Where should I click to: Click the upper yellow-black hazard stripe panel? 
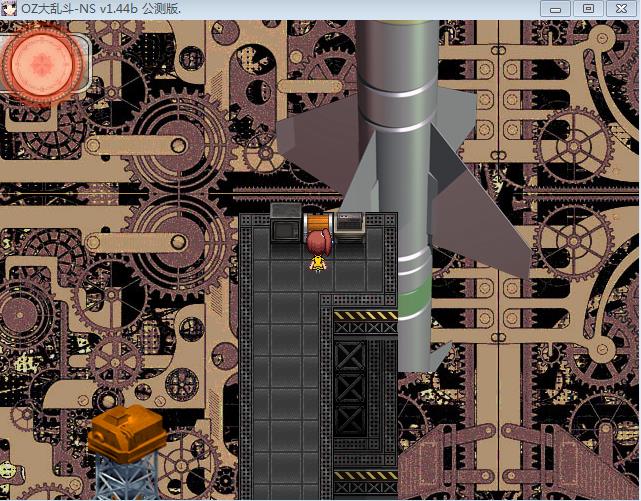tap(365, 316)
